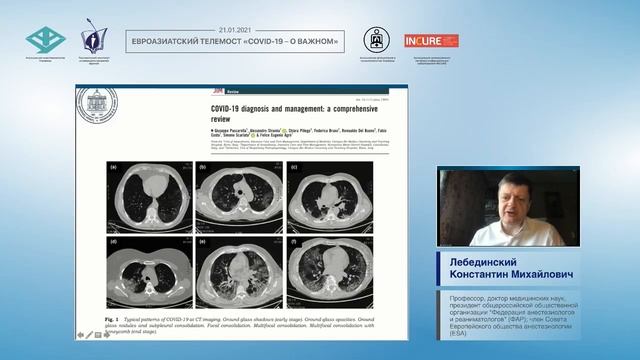The height and width of the screenshot is (360, 640).
Task: Click the speaker's credentials description text
Action: 513,316
